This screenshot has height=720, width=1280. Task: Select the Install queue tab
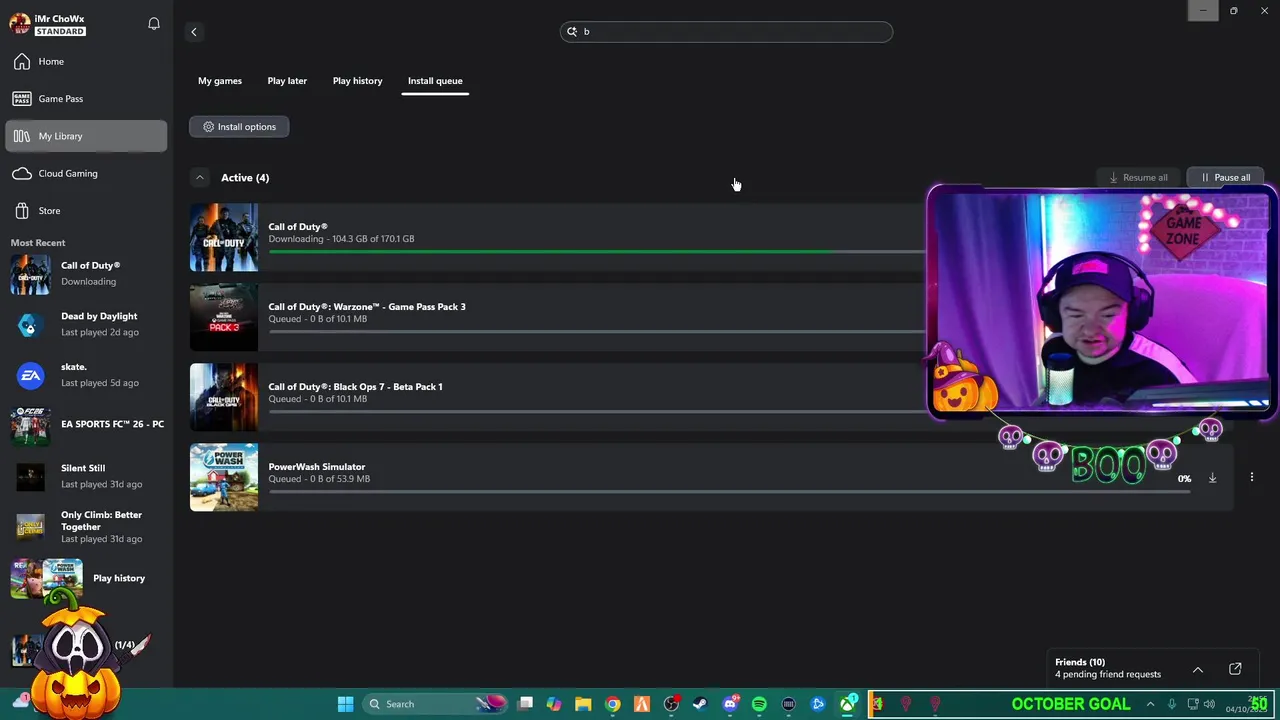pyautogui.click(x=435, y=81)
